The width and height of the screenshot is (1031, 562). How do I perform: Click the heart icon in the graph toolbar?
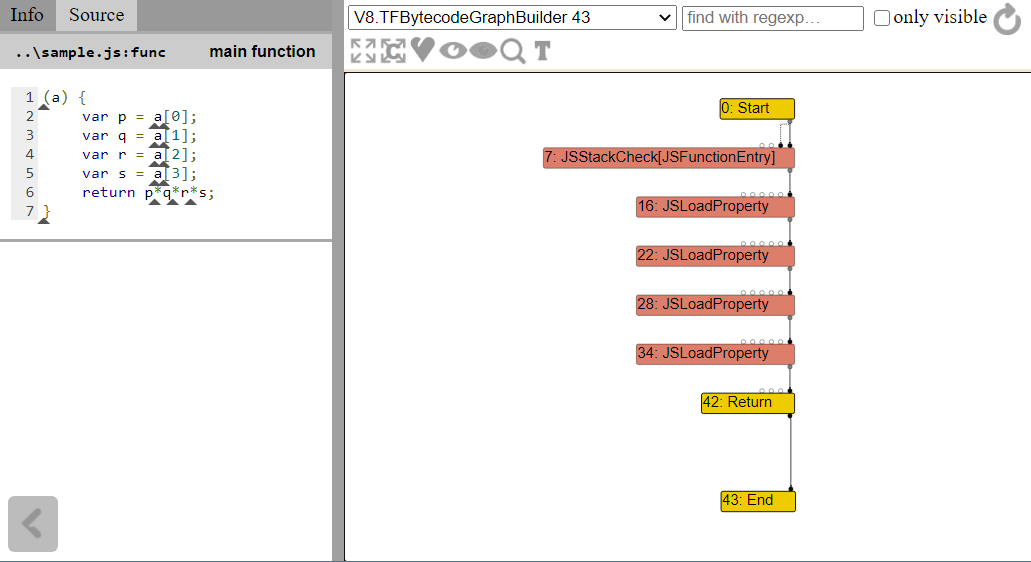pyautogui.click(x=422, y=50)
